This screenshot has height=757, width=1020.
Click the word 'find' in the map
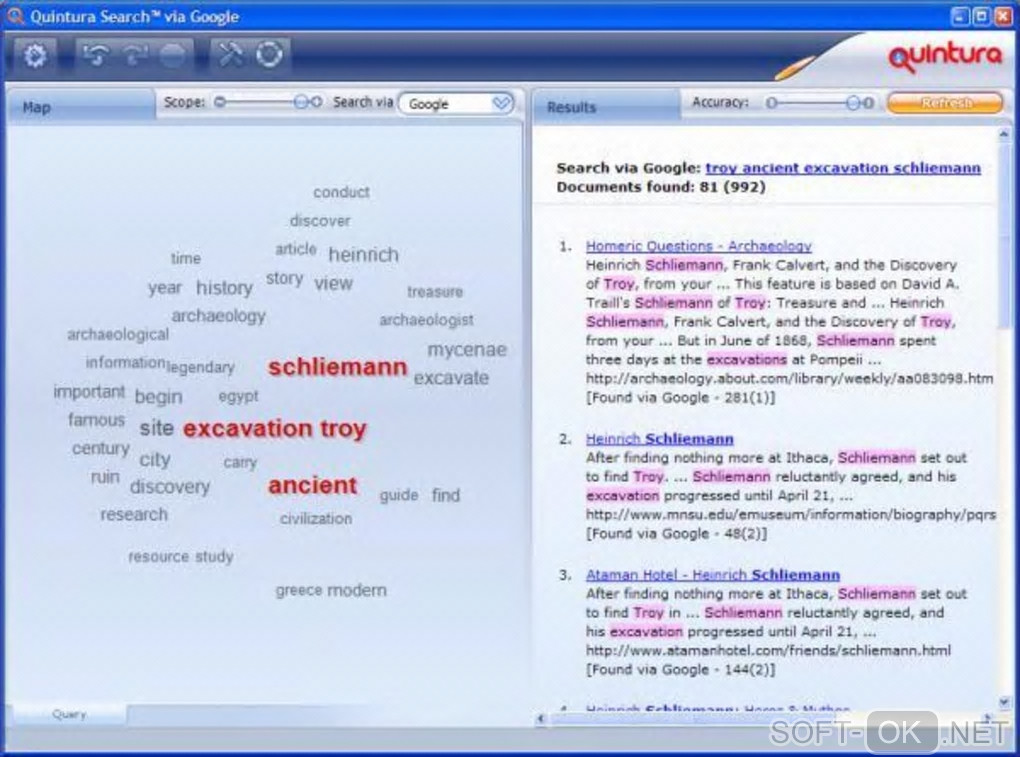click(x=446, y=495)
